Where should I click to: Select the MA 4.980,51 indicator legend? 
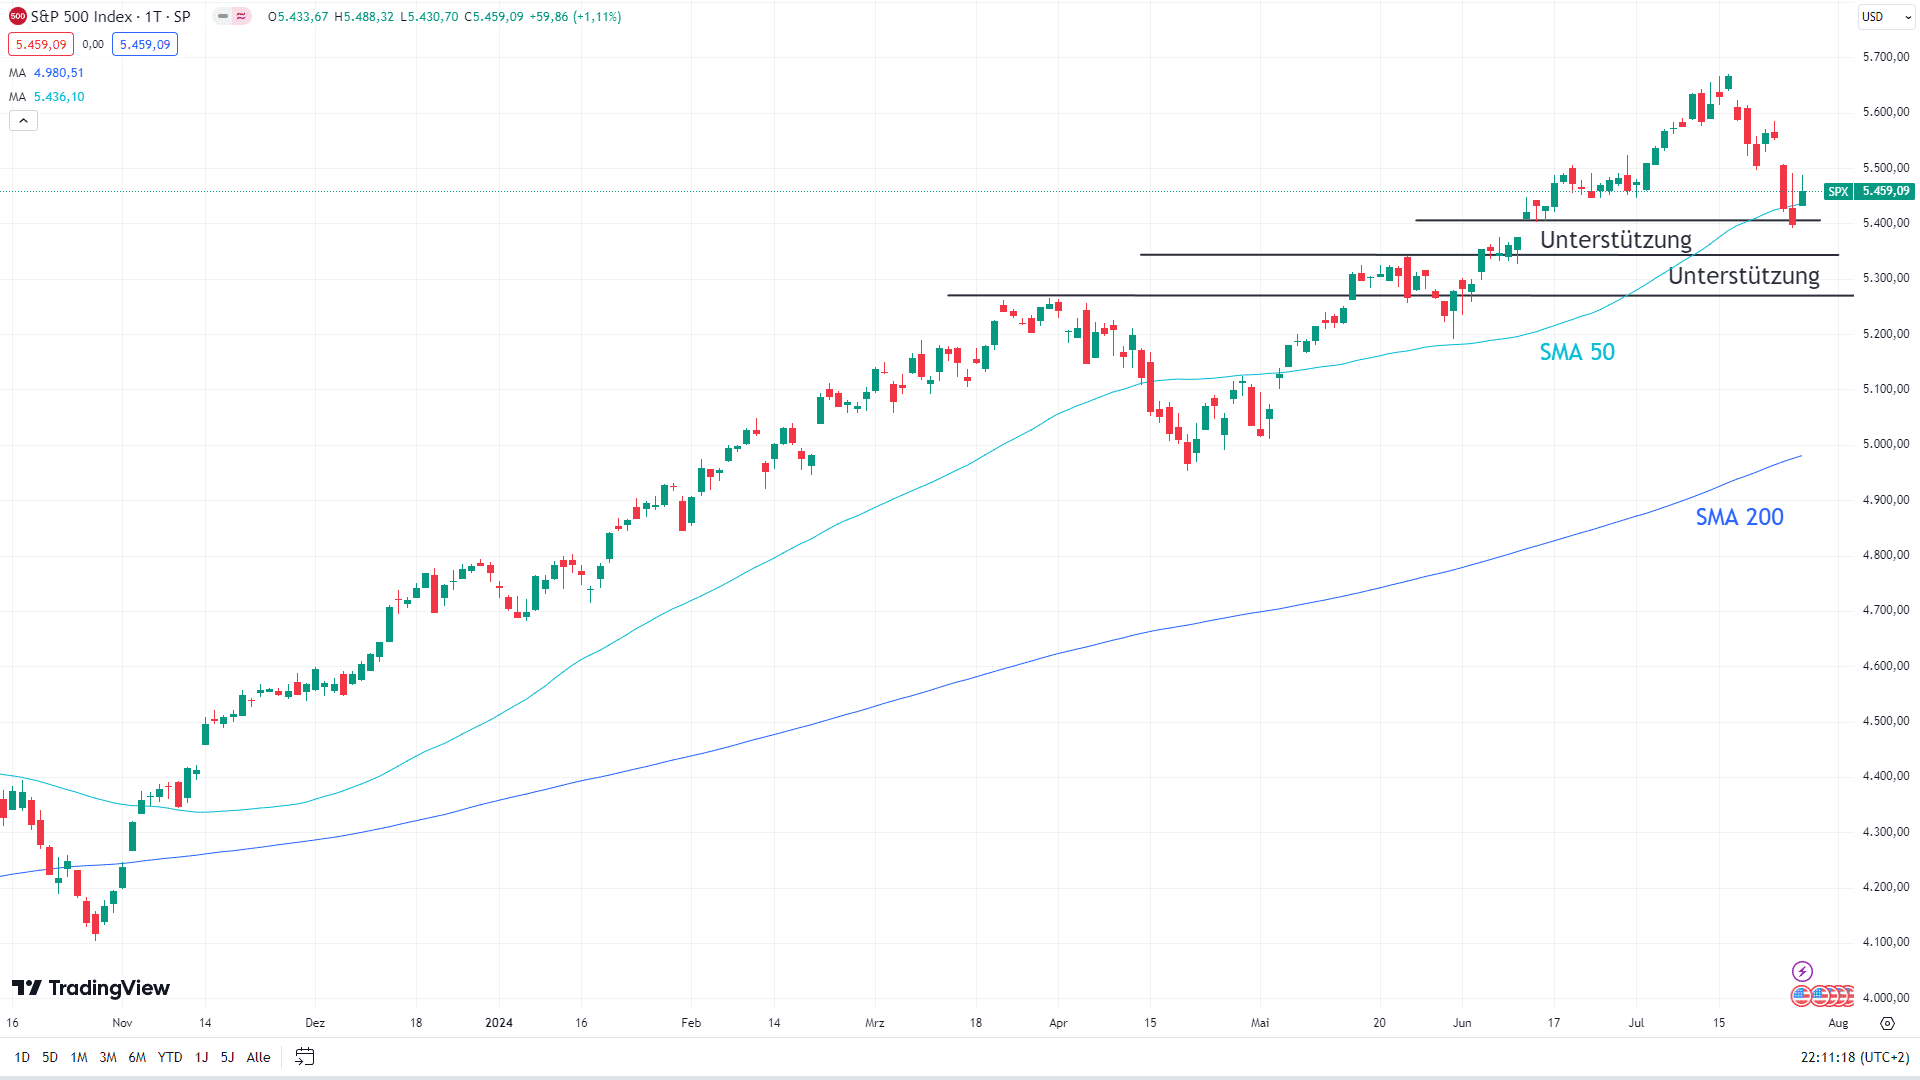point(47,73)
